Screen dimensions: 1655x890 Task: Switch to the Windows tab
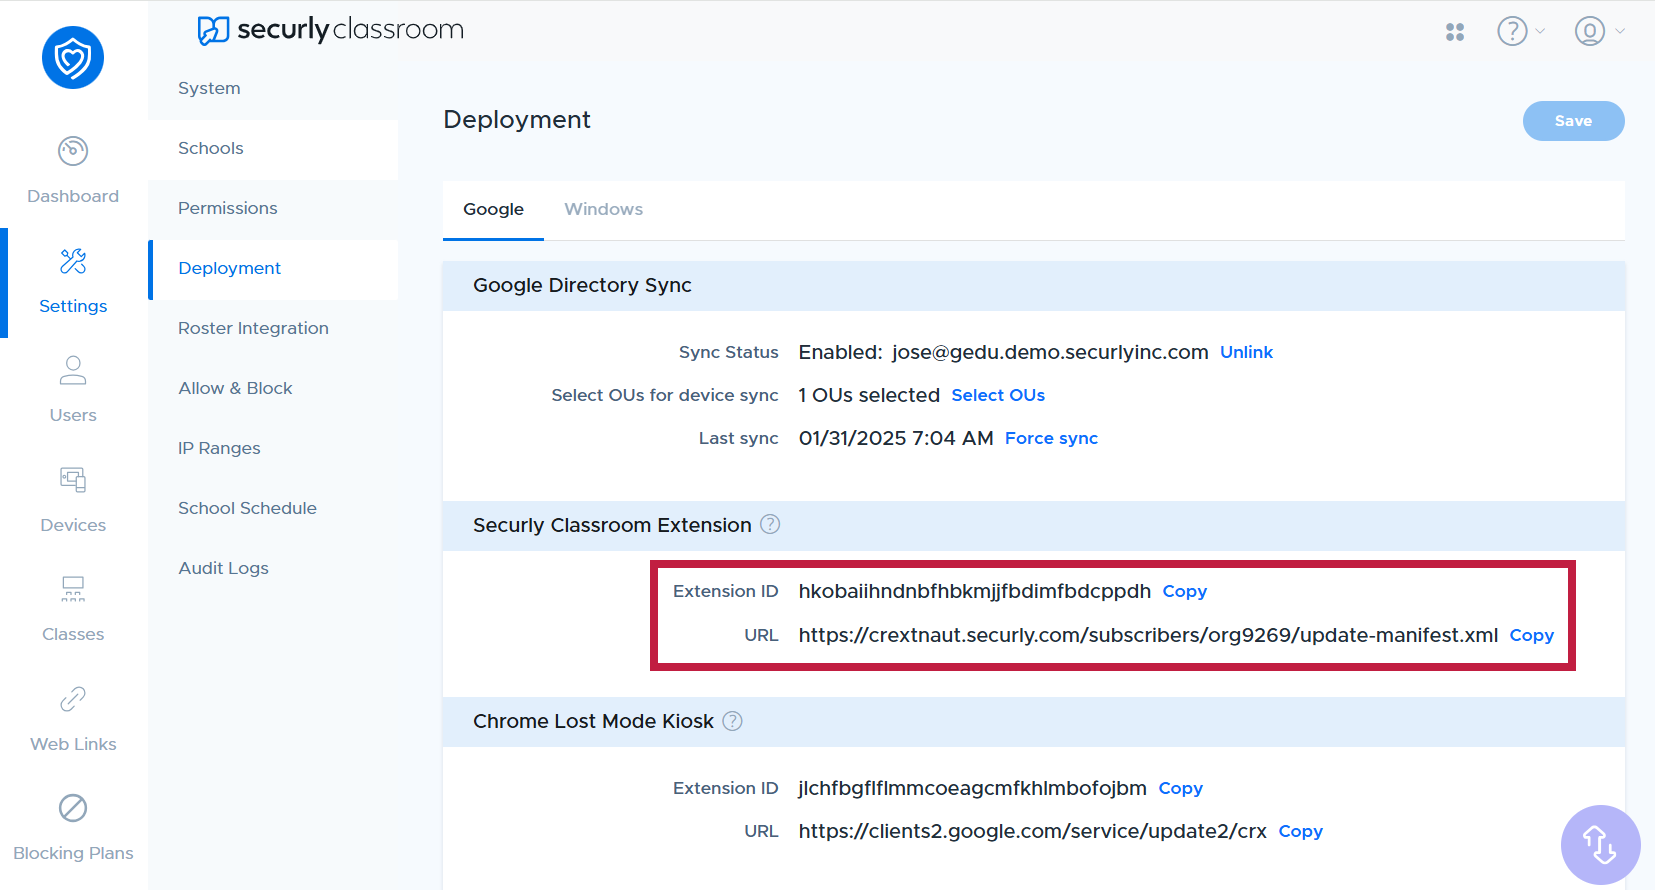(603, 209)
